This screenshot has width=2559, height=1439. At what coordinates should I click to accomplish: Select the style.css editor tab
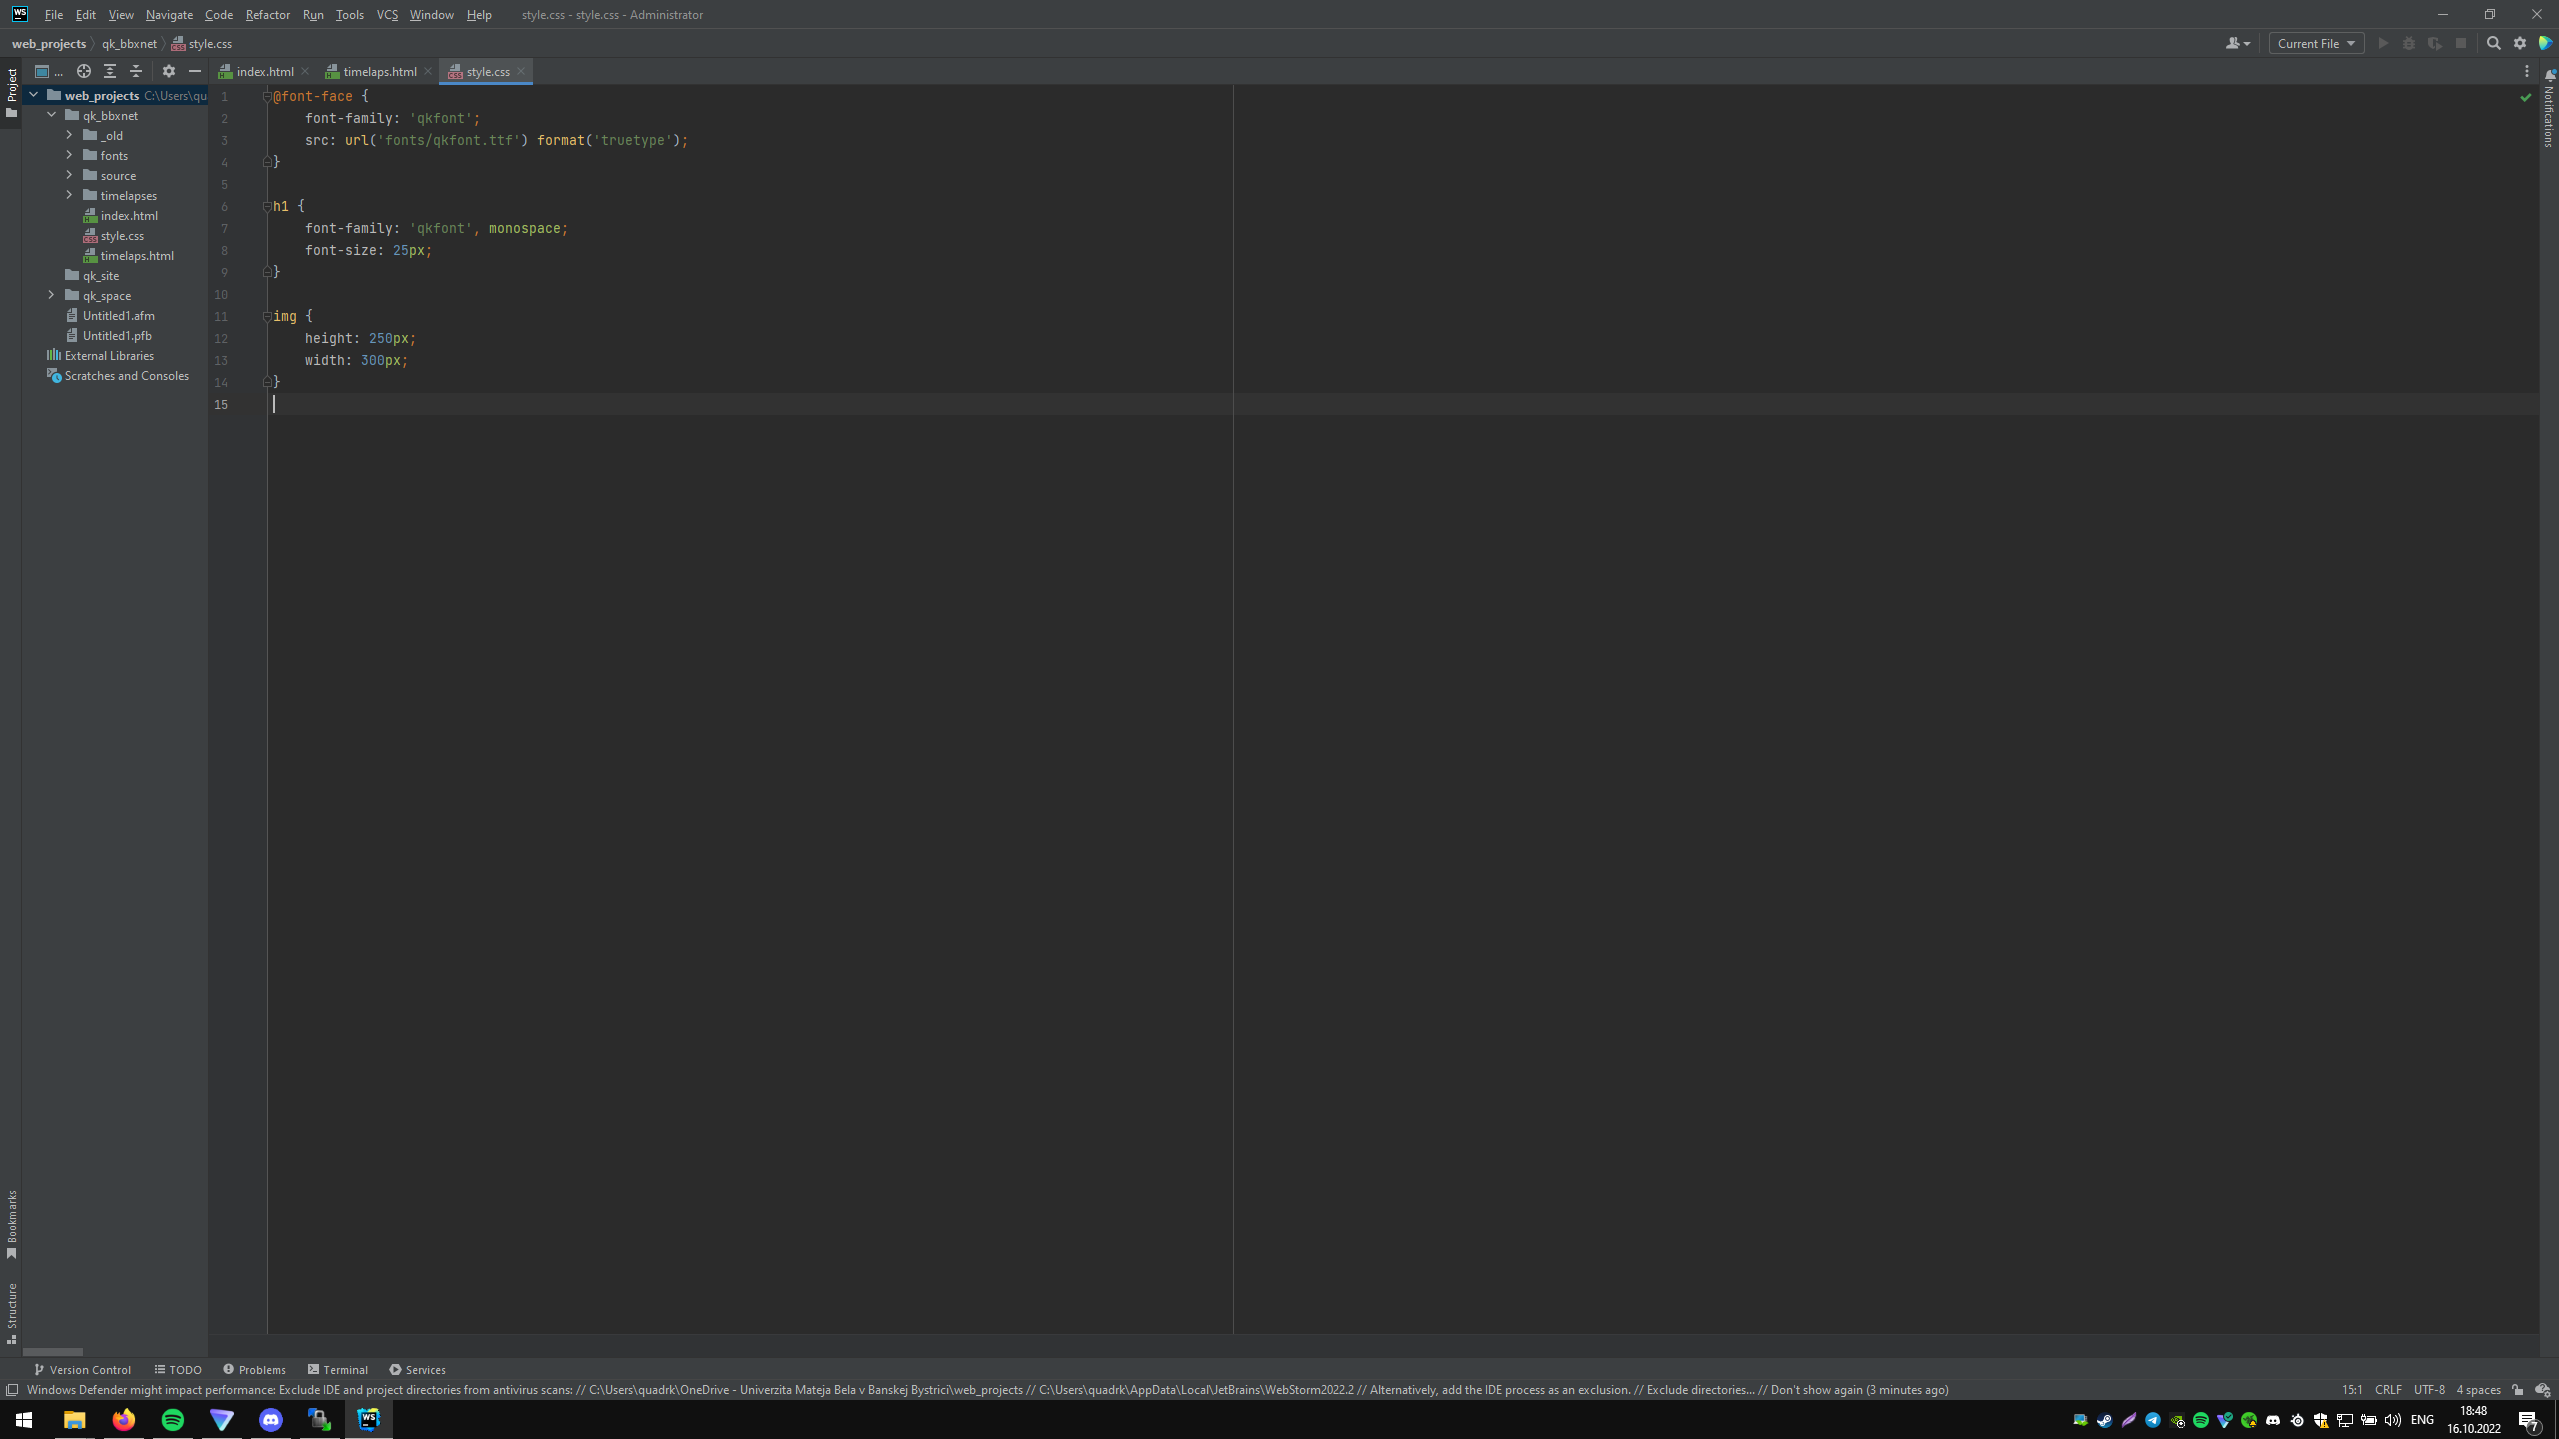[489, 72]
